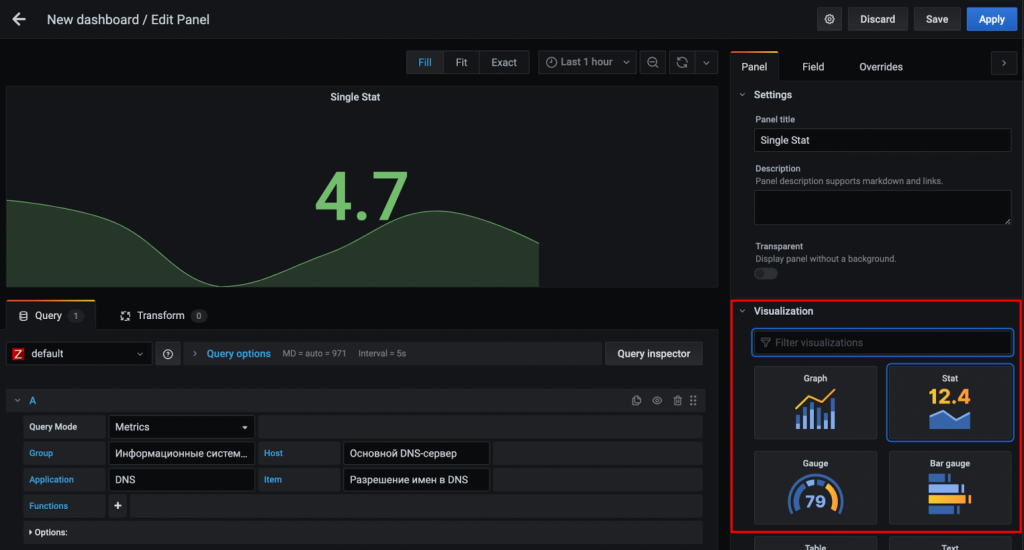Open the Query inspector
The width and height of the screenshot is (1024, 550).
(653, 354)
